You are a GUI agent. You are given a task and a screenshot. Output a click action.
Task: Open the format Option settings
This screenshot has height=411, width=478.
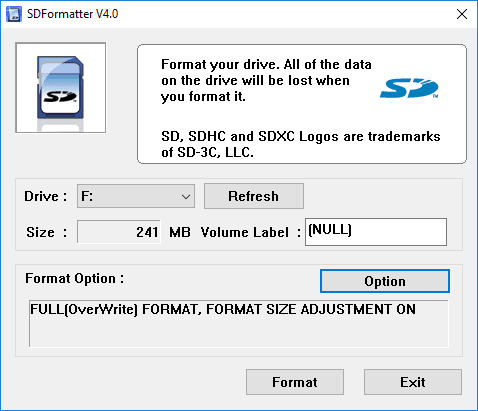click(385, 281)
